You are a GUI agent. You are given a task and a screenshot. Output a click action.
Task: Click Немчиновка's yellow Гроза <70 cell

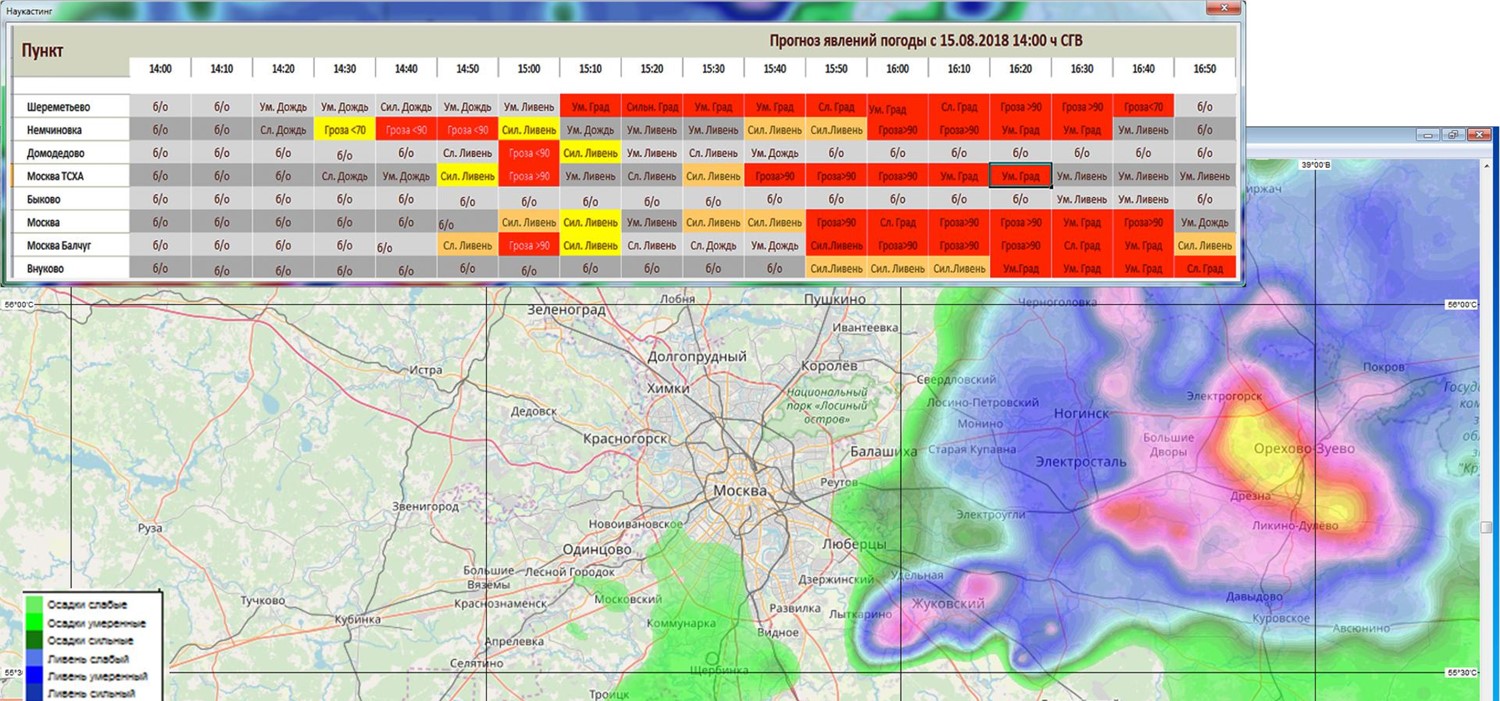pyautogui.click(x=344, y=130)
